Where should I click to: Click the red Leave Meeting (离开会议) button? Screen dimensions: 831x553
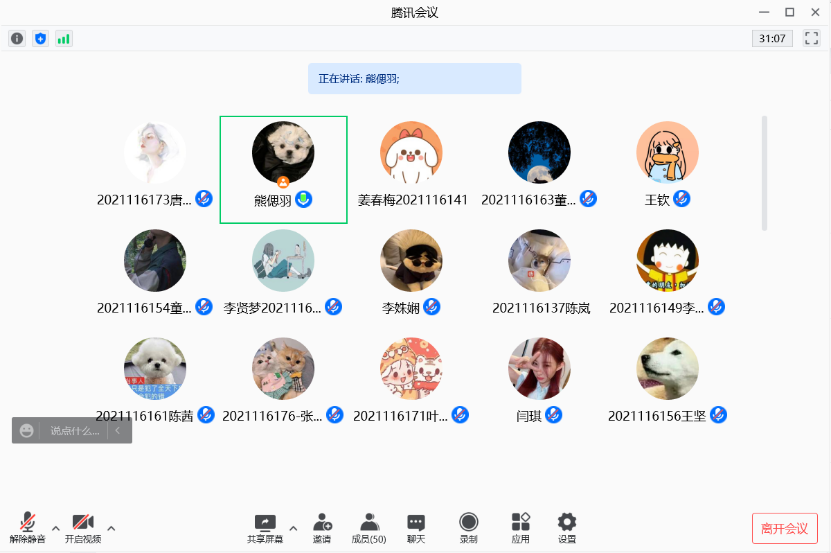pyautogui.click(x=785, y=528)
